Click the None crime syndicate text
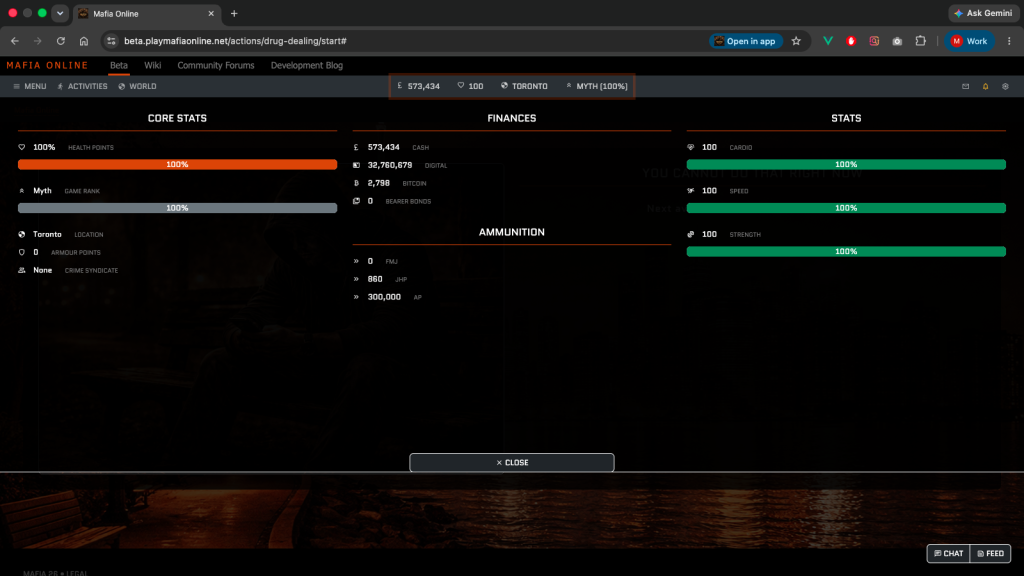1024x576 pixels. pos(42,270)
